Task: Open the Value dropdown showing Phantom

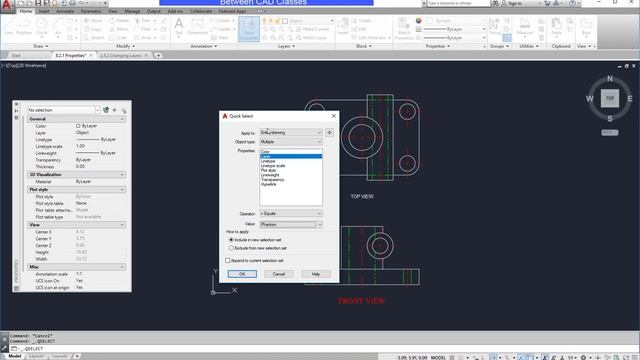Action: 291,224
